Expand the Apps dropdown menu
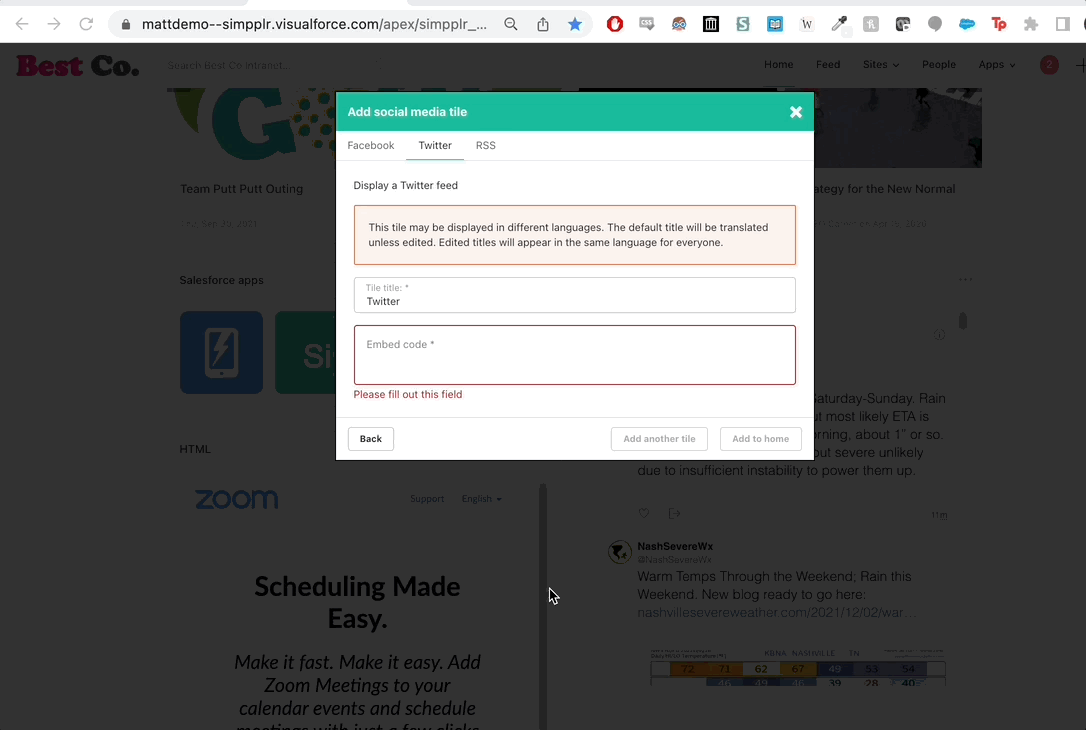1086x730 pixels. 996,65
